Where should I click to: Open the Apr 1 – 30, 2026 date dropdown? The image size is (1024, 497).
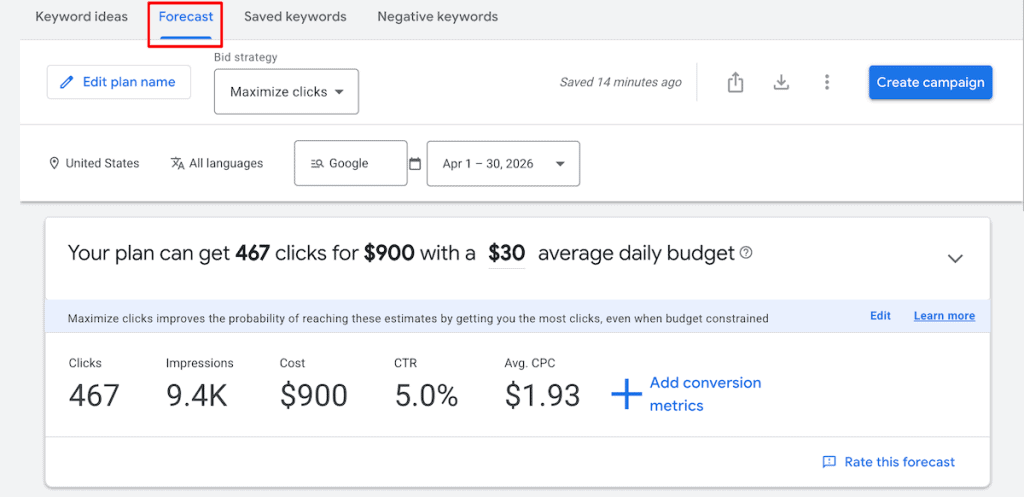[x=503, y=163]
